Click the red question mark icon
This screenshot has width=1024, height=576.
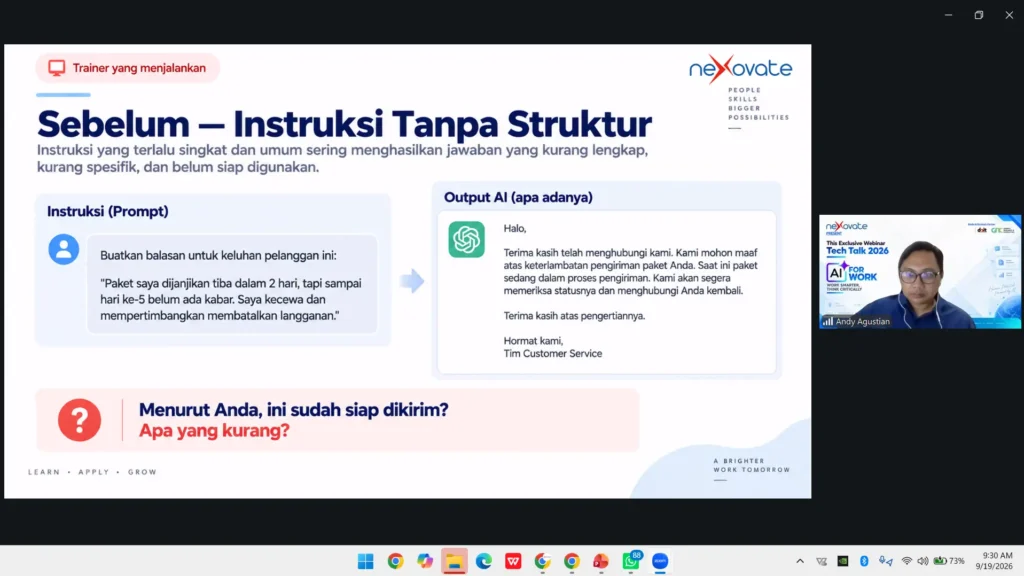pyautogui.click(x=79, y=420)
